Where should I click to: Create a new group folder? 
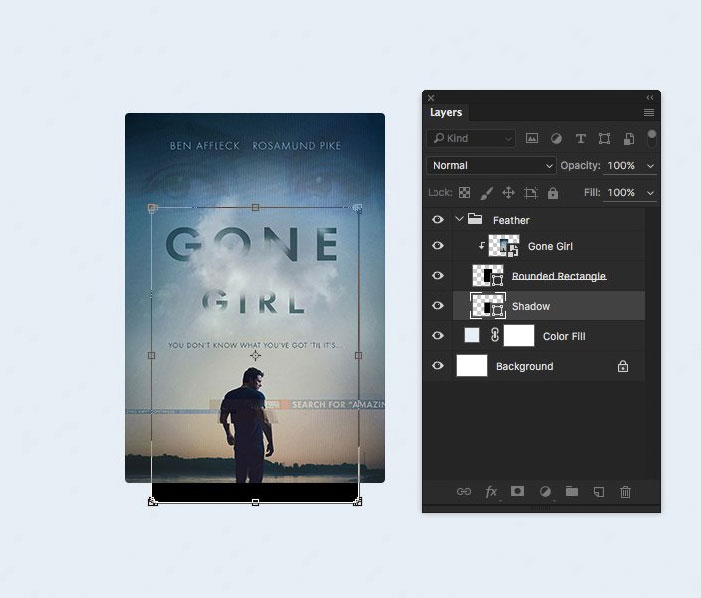pos(572,491)
